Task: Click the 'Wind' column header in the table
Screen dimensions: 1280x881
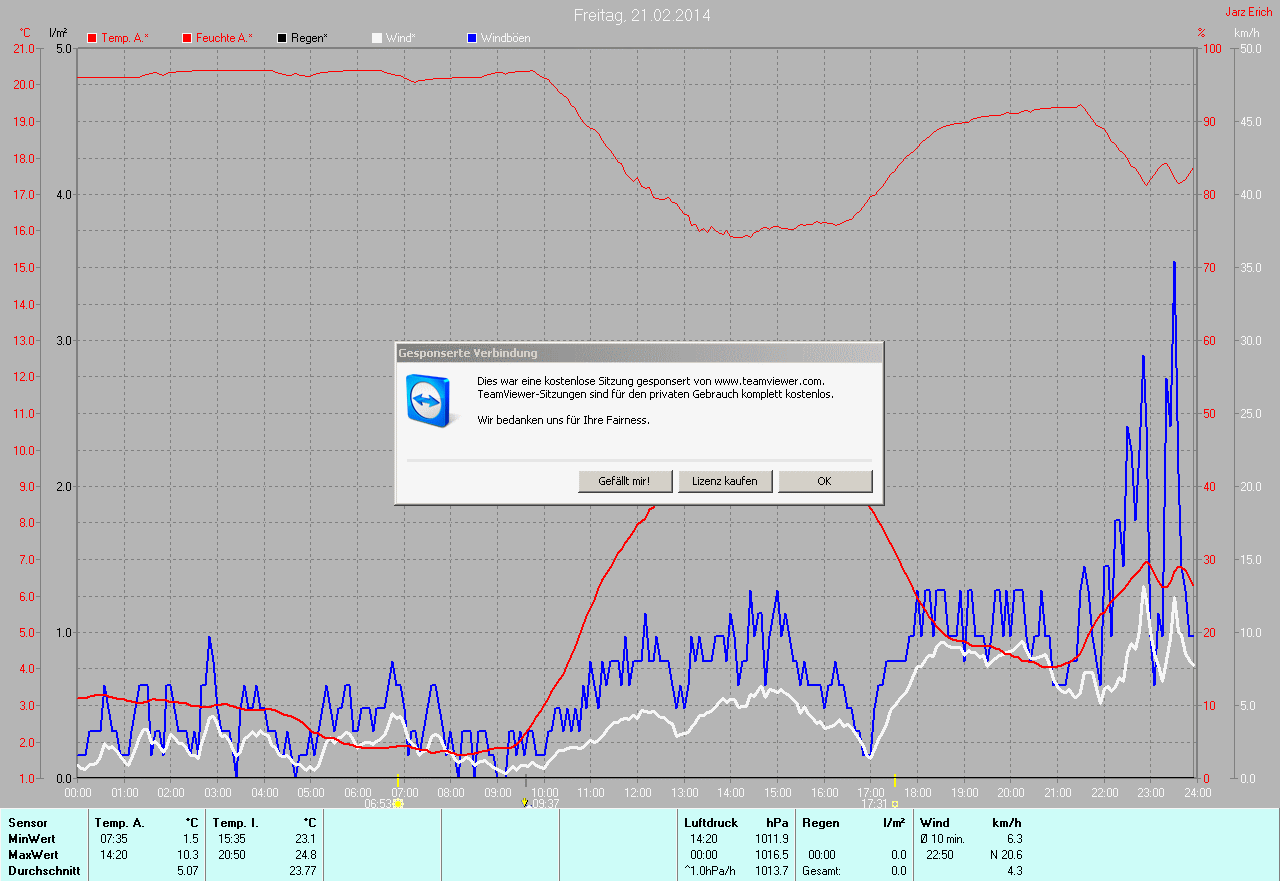Action: [x=935, y=823]
